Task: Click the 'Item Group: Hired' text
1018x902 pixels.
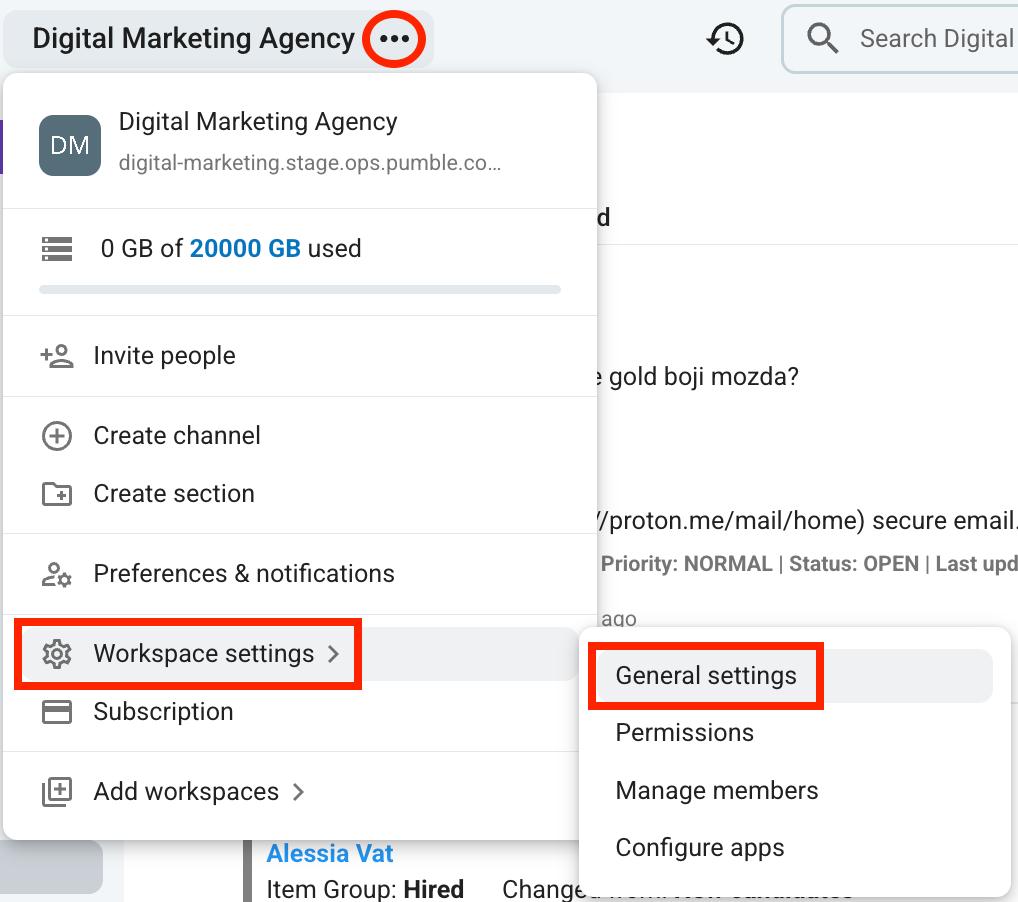Action: coord(366,889)
